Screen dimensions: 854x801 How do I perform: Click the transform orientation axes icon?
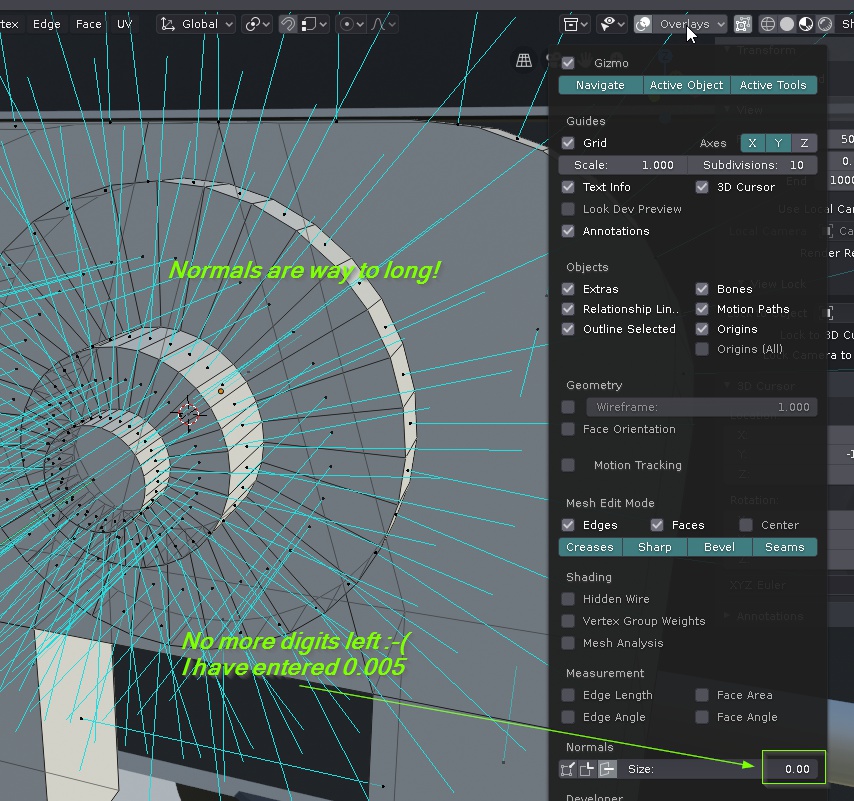click(168, 24)
